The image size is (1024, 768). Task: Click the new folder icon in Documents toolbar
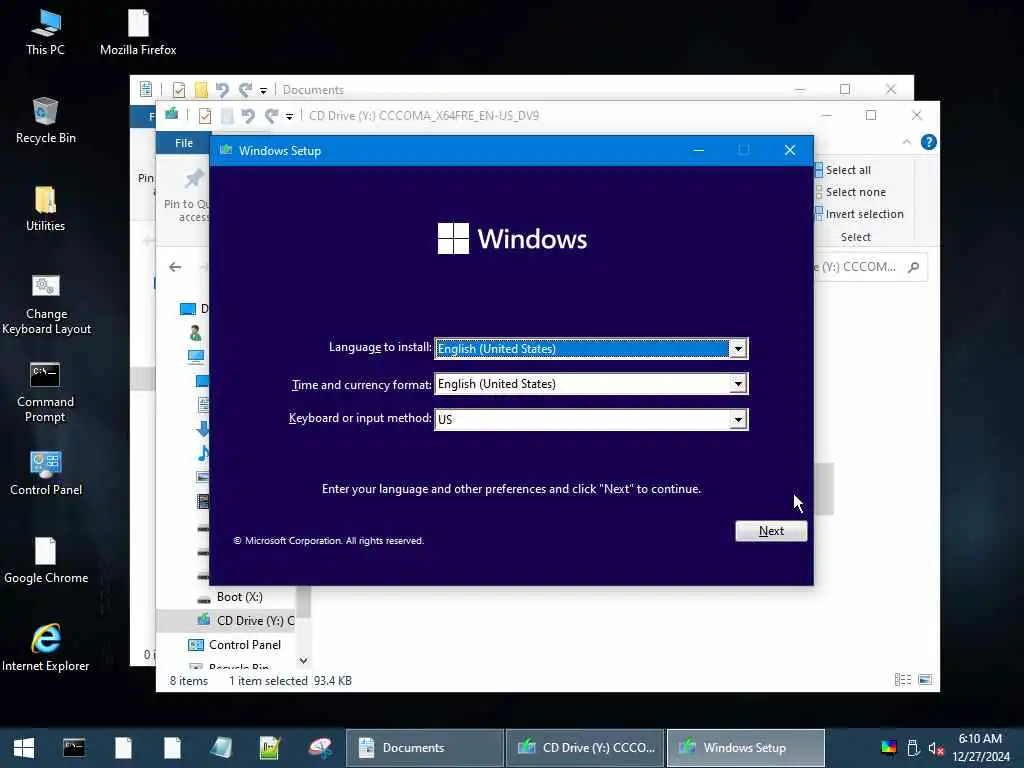click(201, 89)
